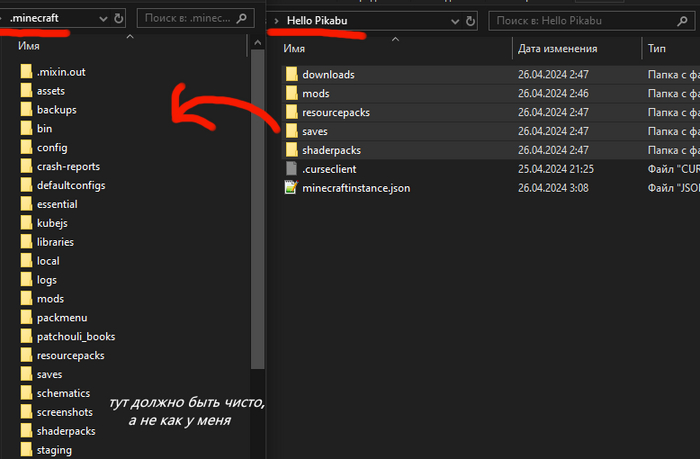Sort by Дата изменения column
Screen dimensions: 700x459
[x=558, y=49]
